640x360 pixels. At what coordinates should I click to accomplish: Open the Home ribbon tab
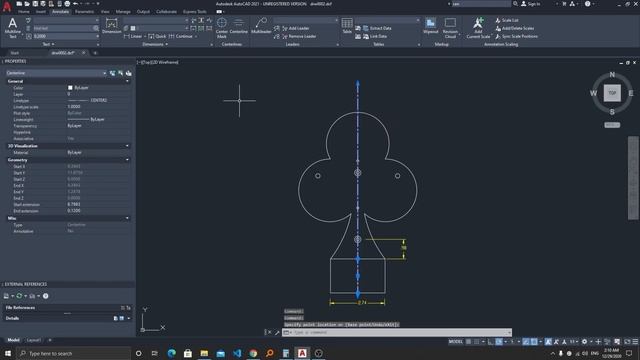click(x=24, y=12)
